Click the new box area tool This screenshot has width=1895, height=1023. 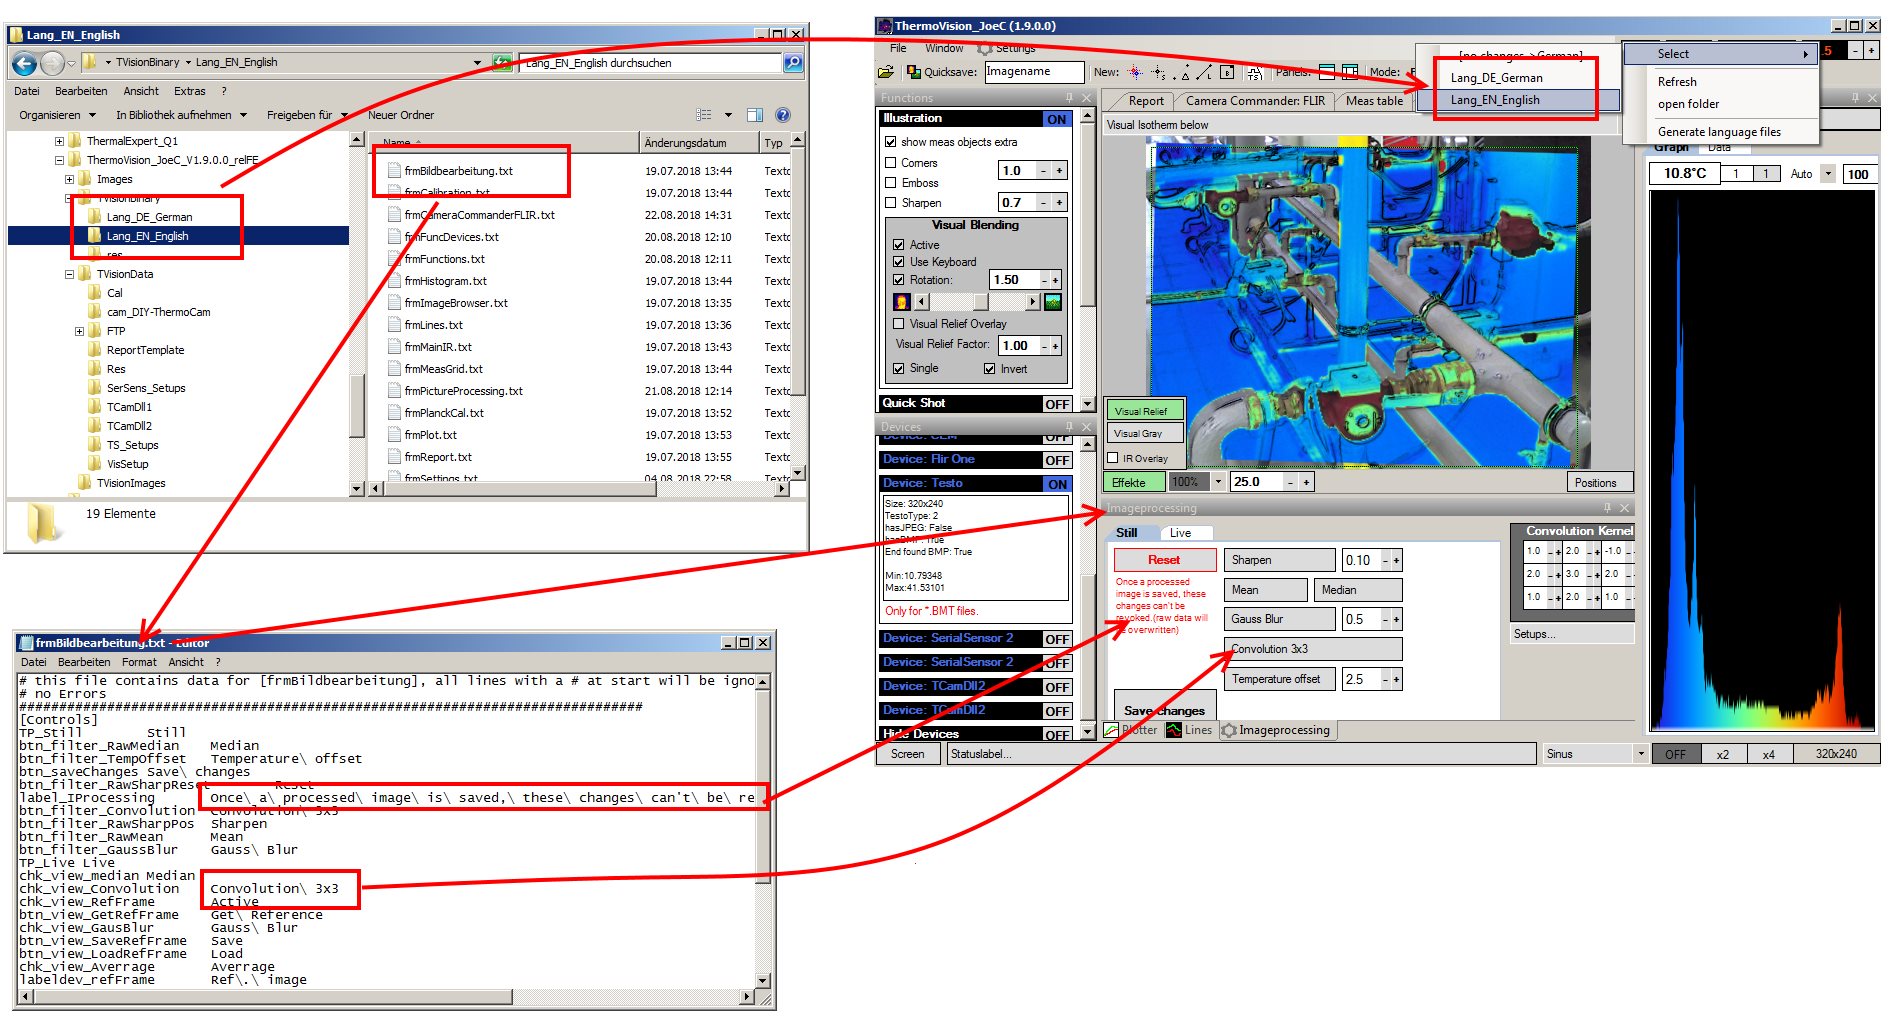pyautogui.click(x=1226, y=72)
